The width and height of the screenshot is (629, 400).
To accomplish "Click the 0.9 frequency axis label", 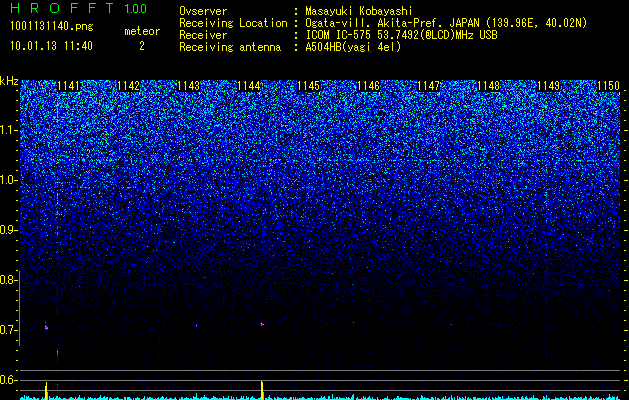I will coord(7,230).
